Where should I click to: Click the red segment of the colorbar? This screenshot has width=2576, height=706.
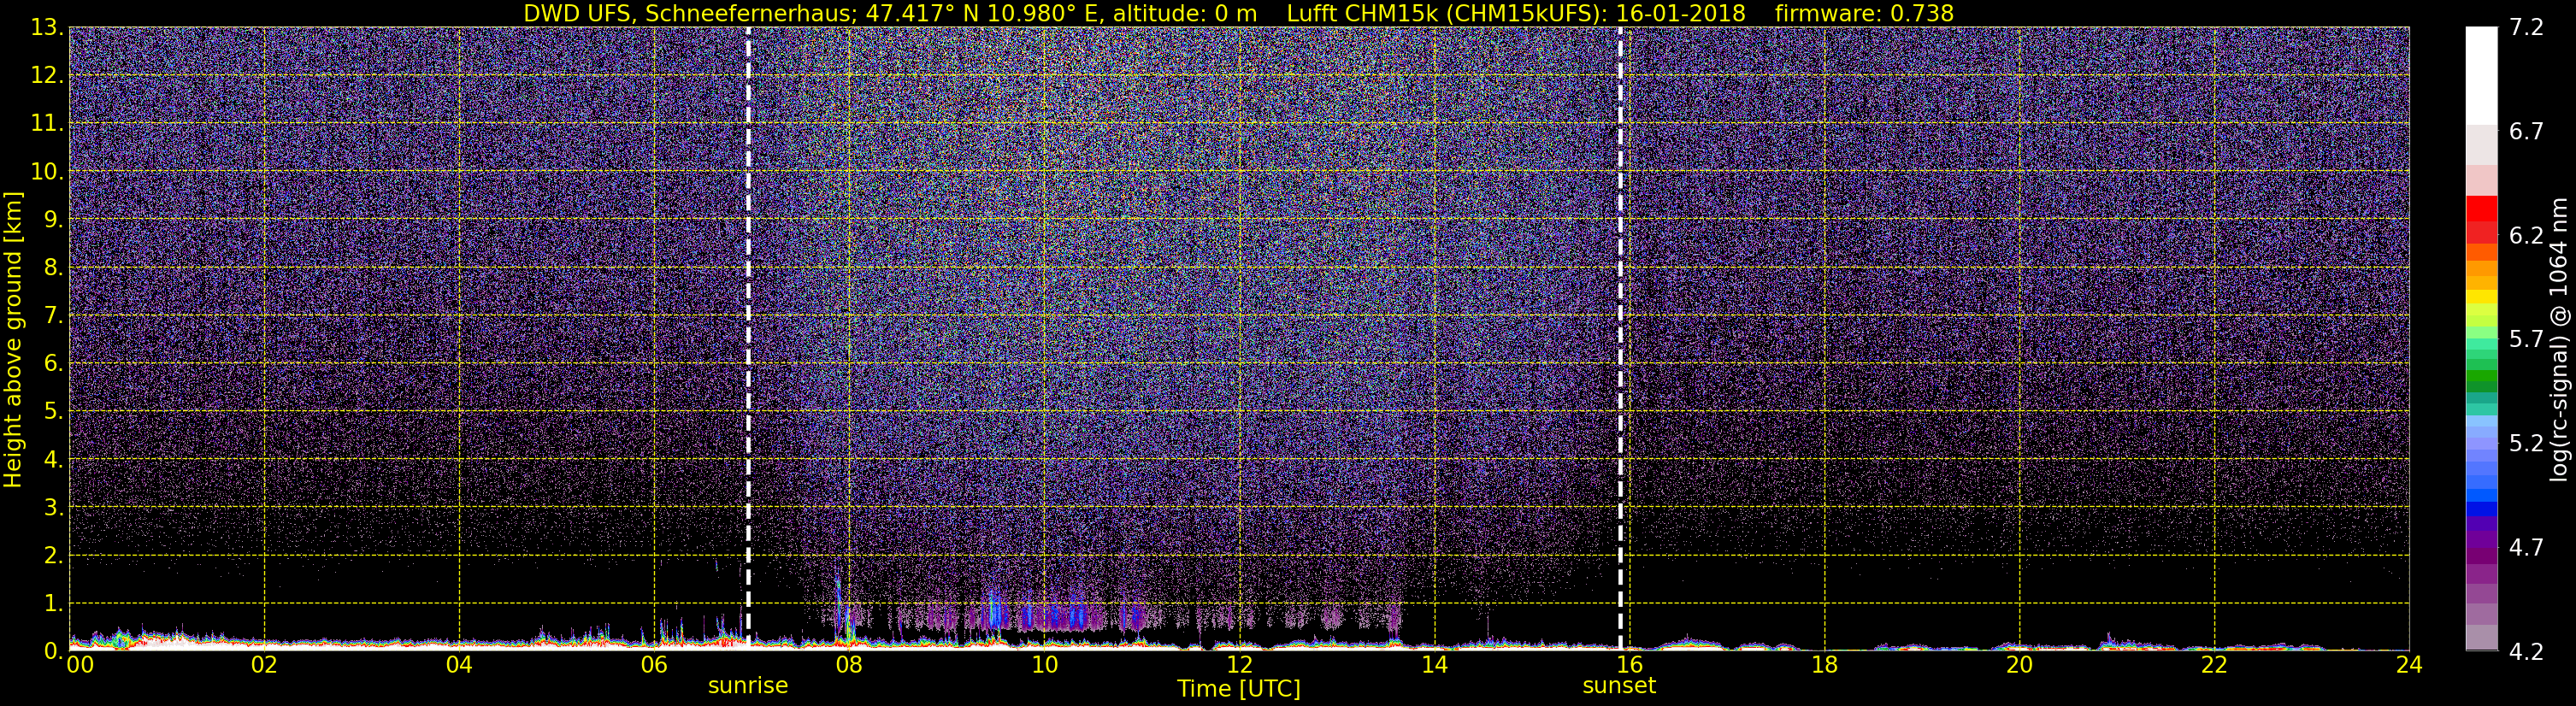pyautogui.click(x=2481, y=210)
